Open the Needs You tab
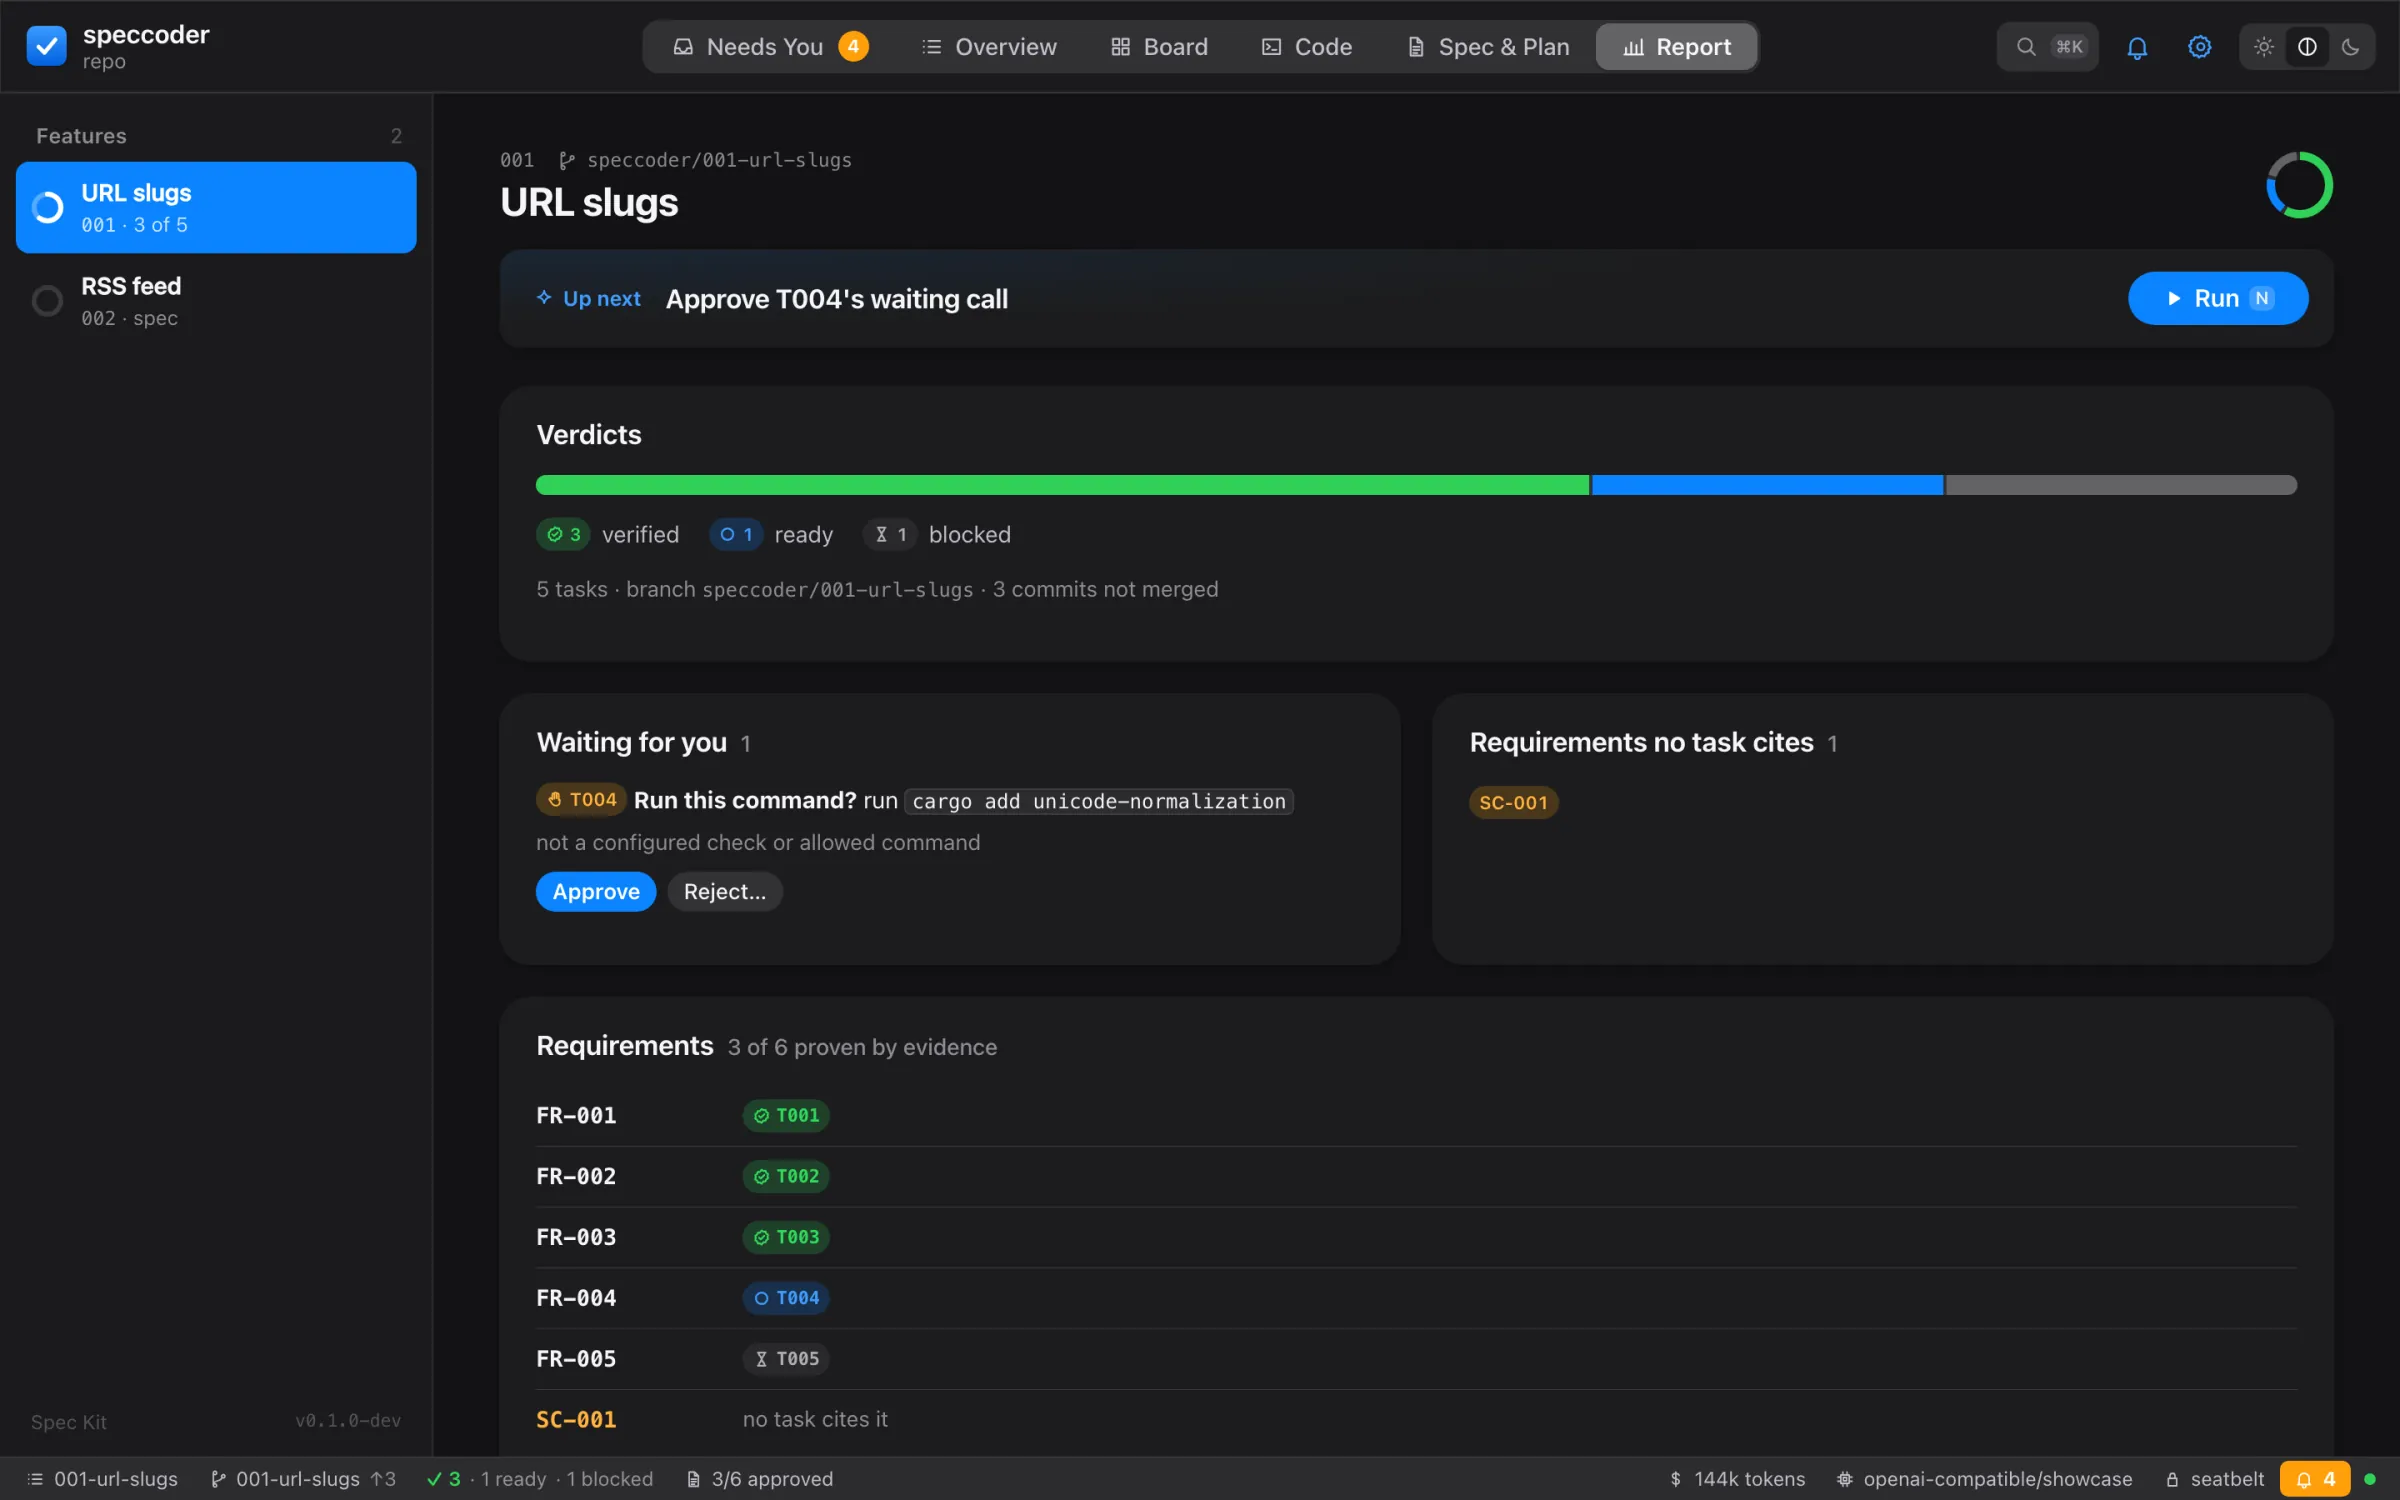Viewport: 2400px width, 1500px height. tap(769, 47)
